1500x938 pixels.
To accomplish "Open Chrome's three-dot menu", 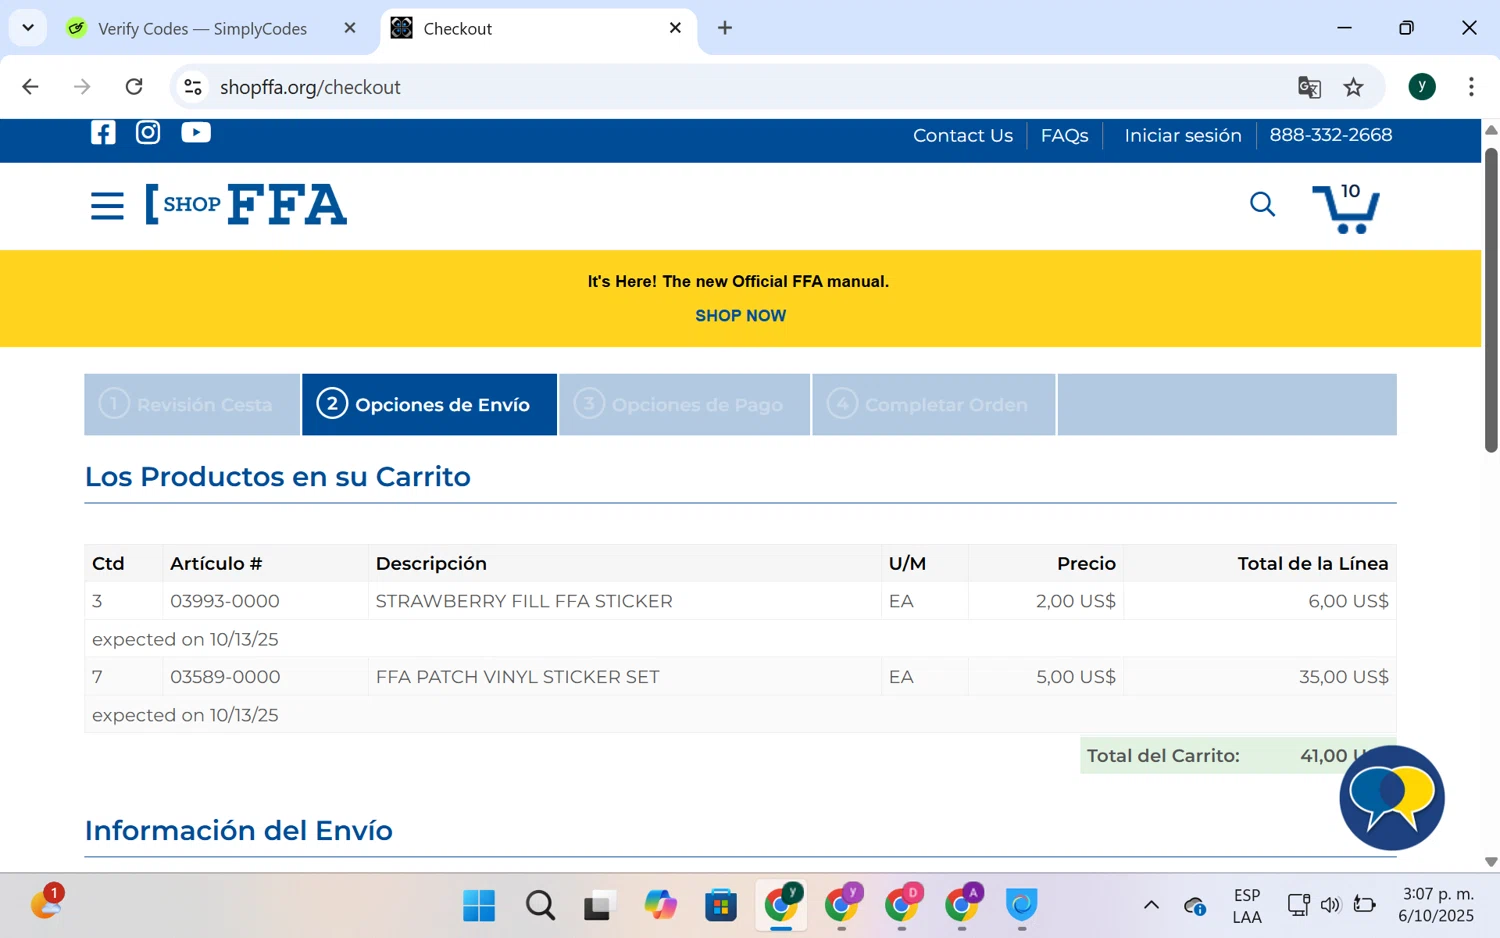I will pos(1471,87).
